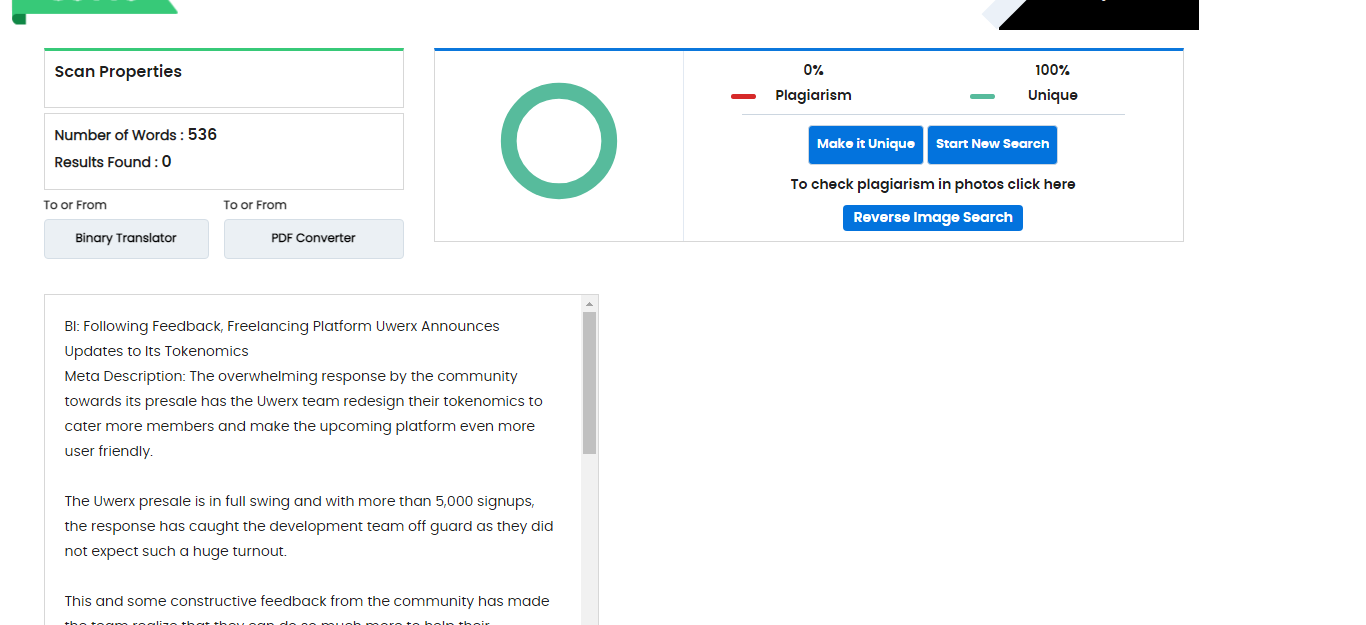The image size is (1366, 625).
Task: Click the 'The Uwerx presale' paragraph
Action: [x=308, y=526]
